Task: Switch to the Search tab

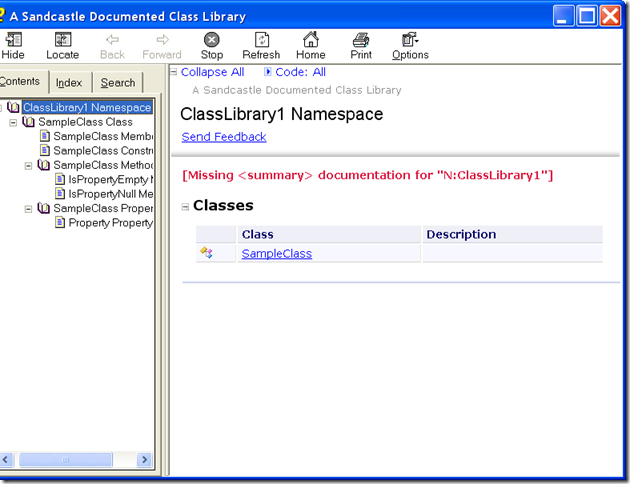Action: click(118, 83)
